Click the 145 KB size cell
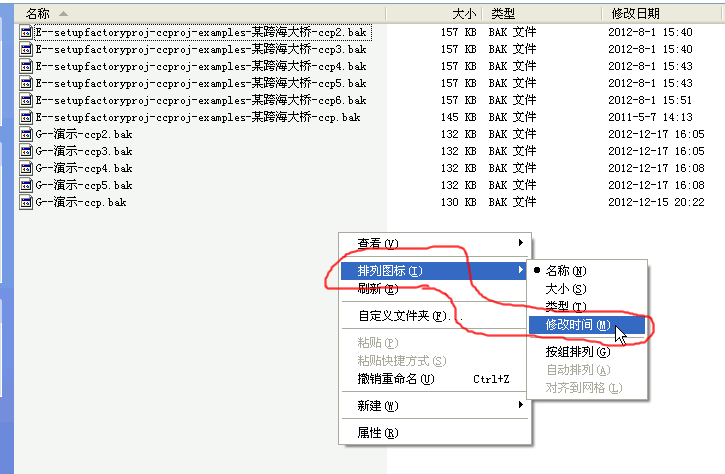The height and width of the screenshot is (474, 725). click(458, 117)
